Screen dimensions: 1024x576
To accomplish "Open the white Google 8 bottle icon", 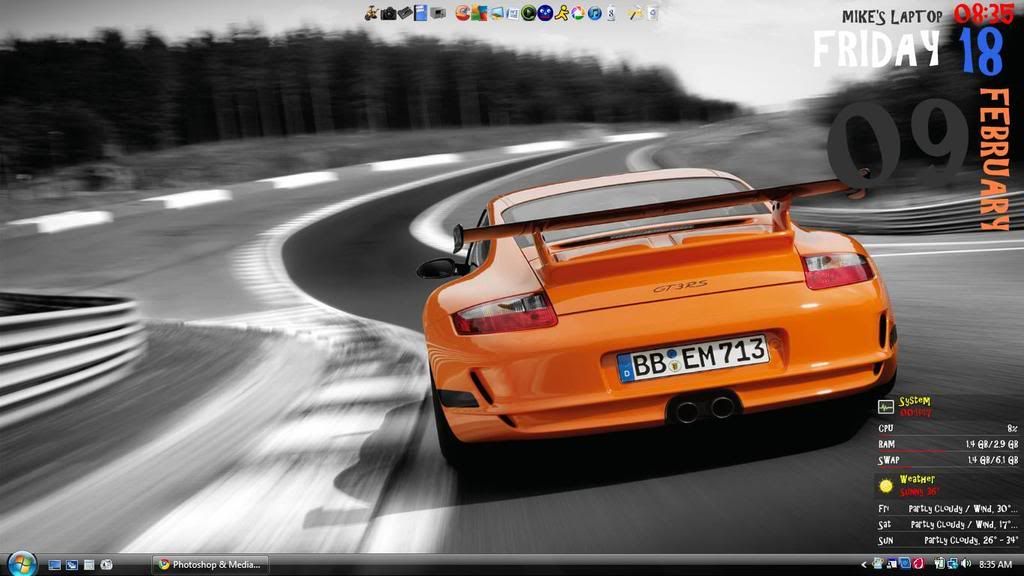I will click(x=611, y=13).
